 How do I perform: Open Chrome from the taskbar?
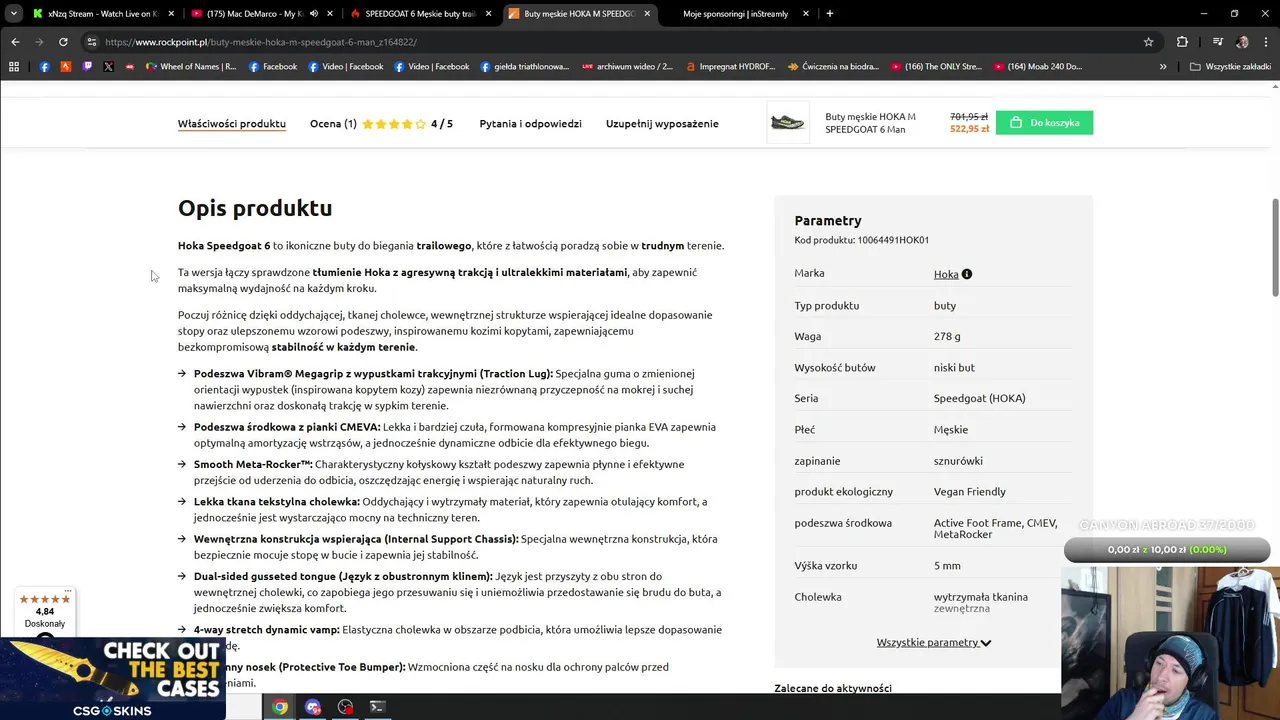280,707
